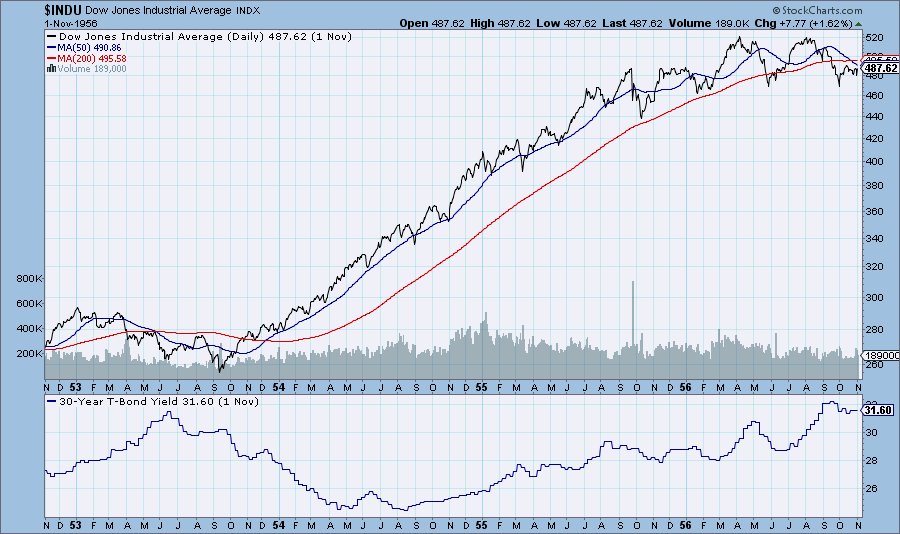The height and width of the screenshot is (534, 900).
Task: Click the red MA(200) legend color dash
Action: coord(51,59)
